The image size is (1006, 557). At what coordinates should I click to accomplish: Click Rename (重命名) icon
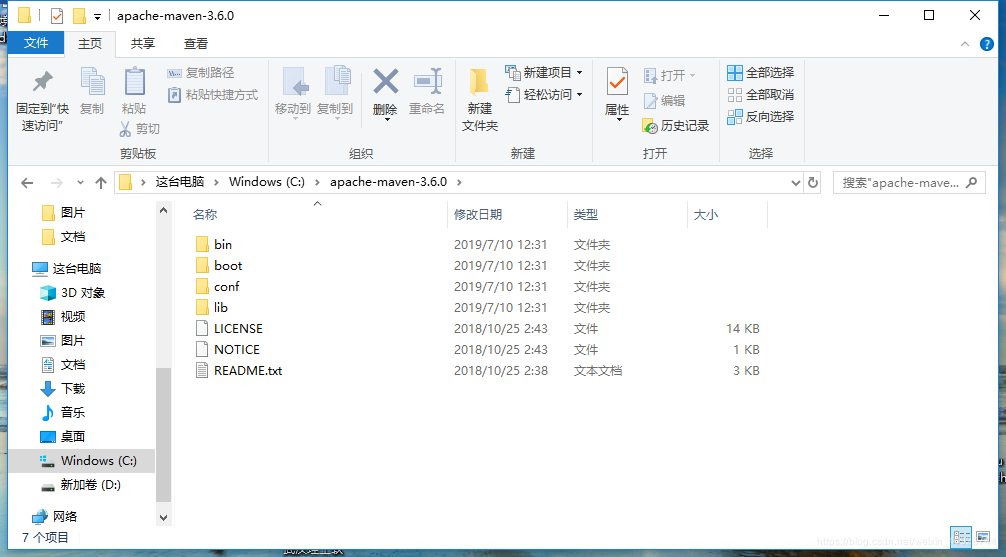coord(427,91)
